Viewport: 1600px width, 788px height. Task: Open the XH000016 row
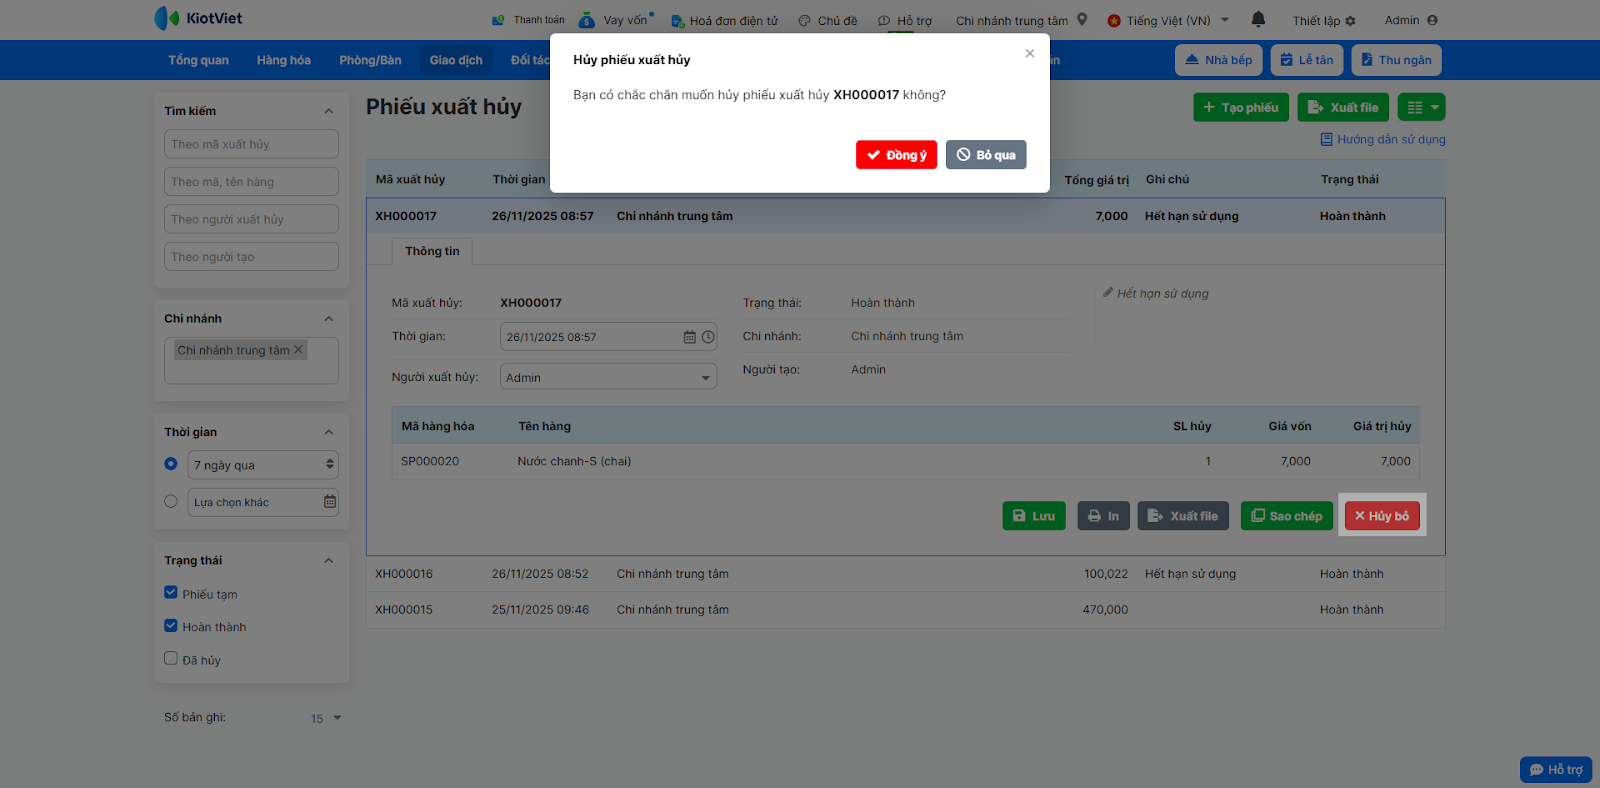click(905, 574)
